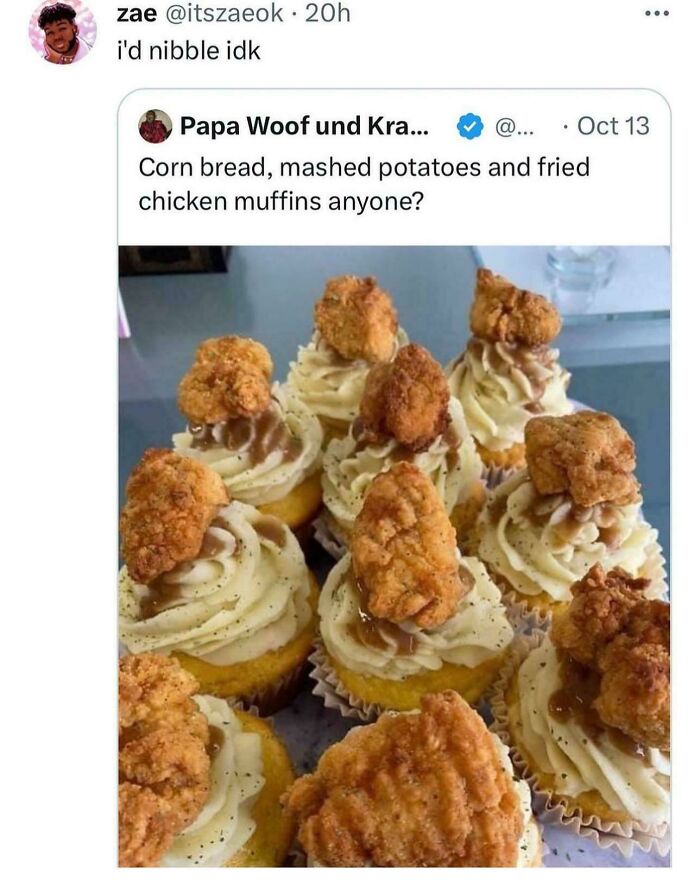
Task: Click the "i'd nibble idk" tweet text
Action: [189, 49]
